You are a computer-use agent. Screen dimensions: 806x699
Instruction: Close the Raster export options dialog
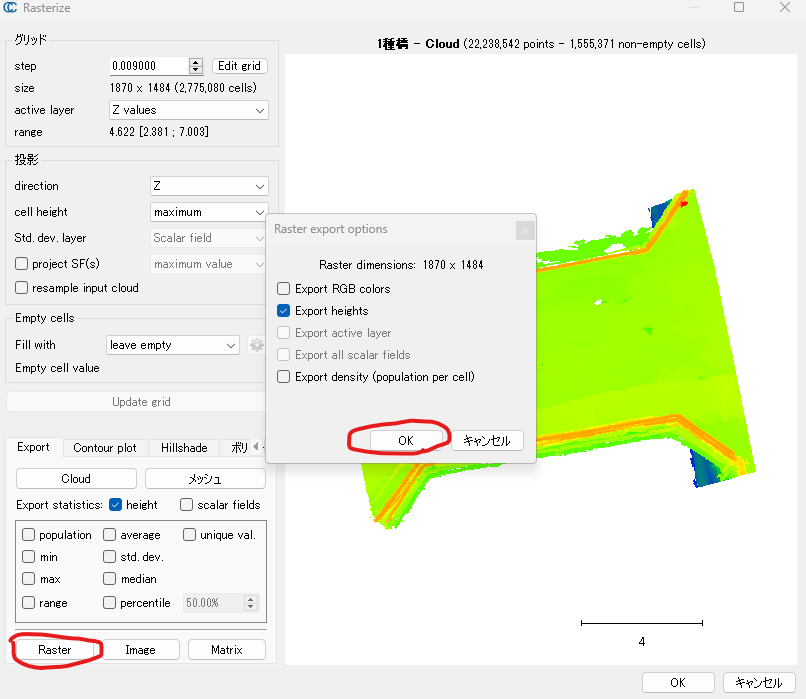pyautogui.click(x=524, y=230)
